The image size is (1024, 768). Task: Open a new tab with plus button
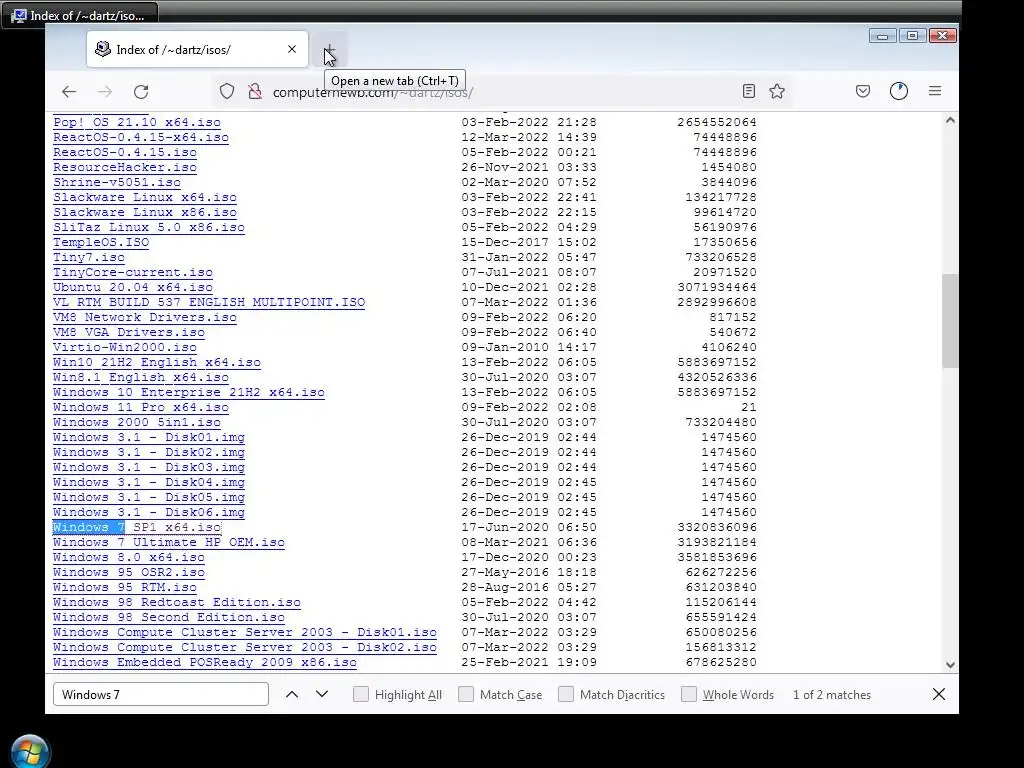point(330,50)
